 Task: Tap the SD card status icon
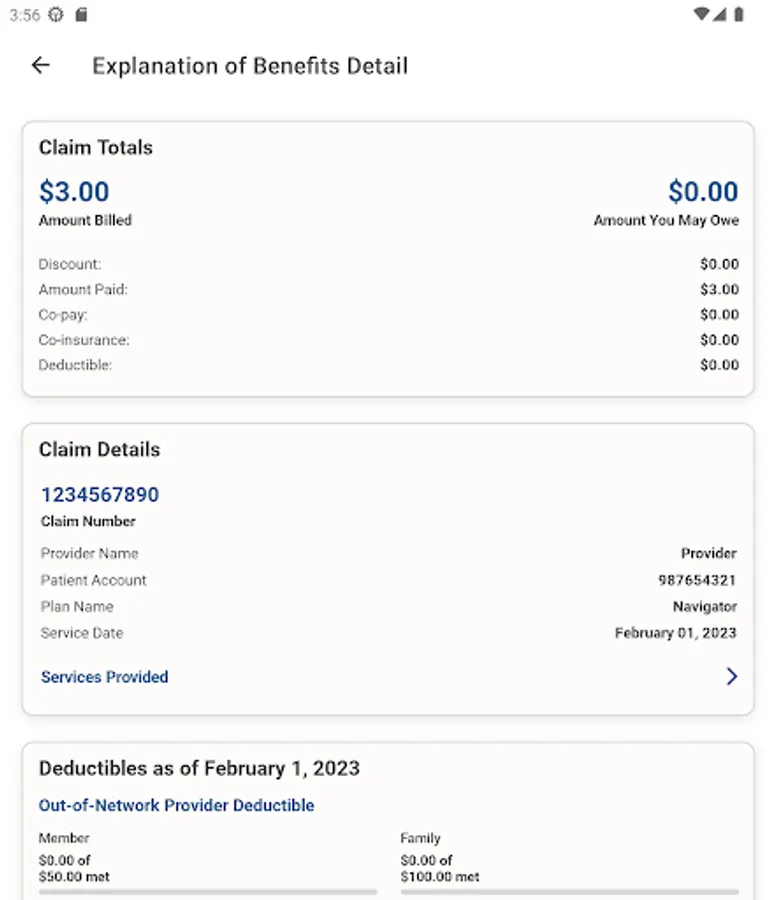click(x=81, y=15)
